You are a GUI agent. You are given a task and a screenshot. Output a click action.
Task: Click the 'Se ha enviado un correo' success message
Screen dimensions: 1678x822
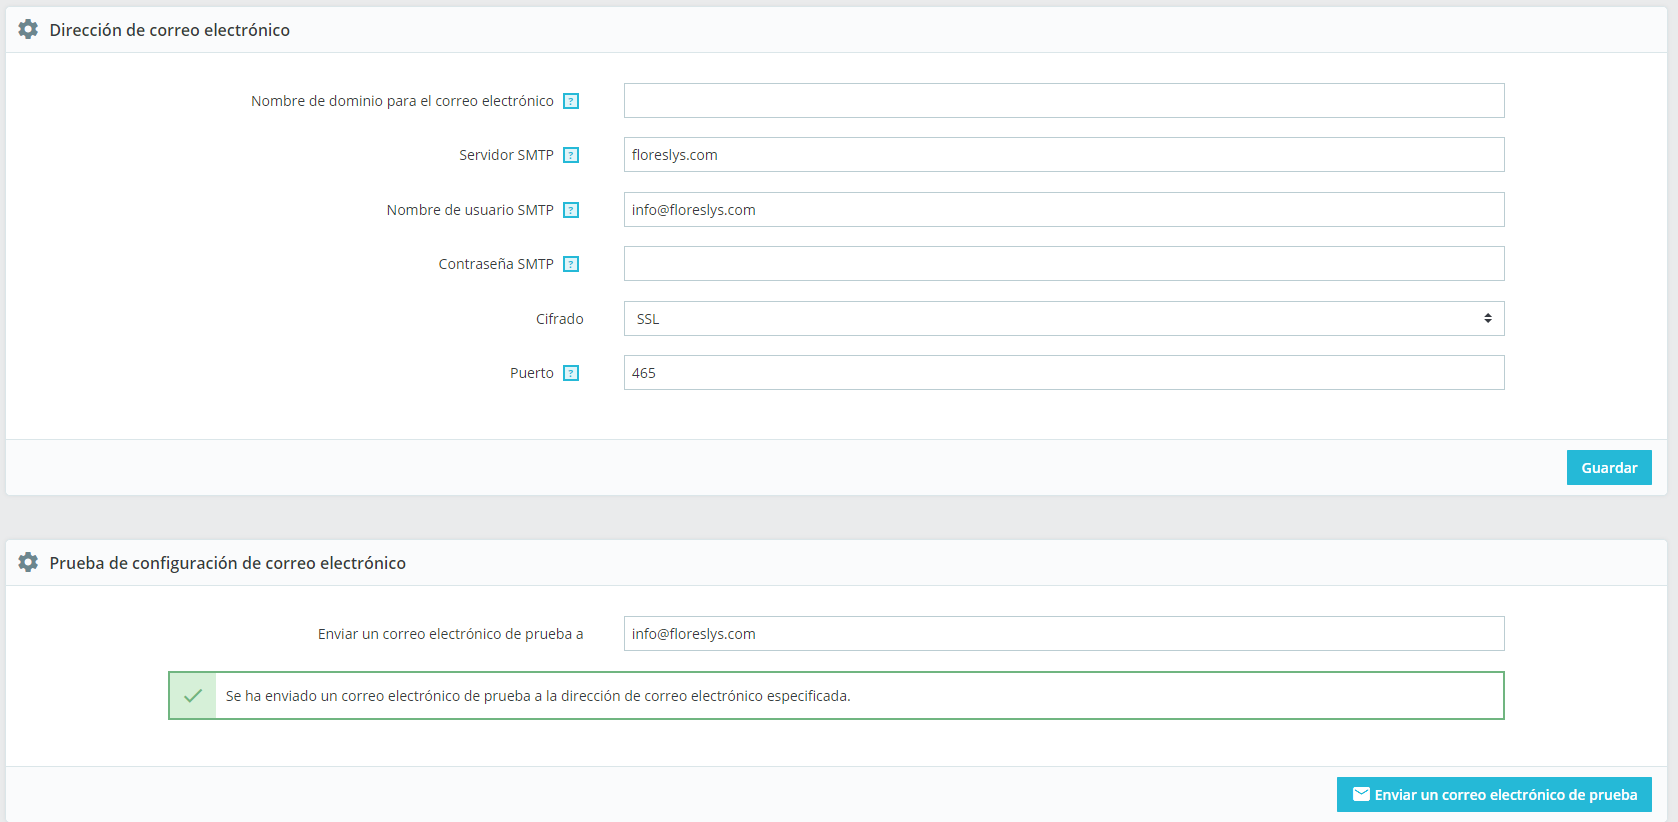click(x=538, y=696)
